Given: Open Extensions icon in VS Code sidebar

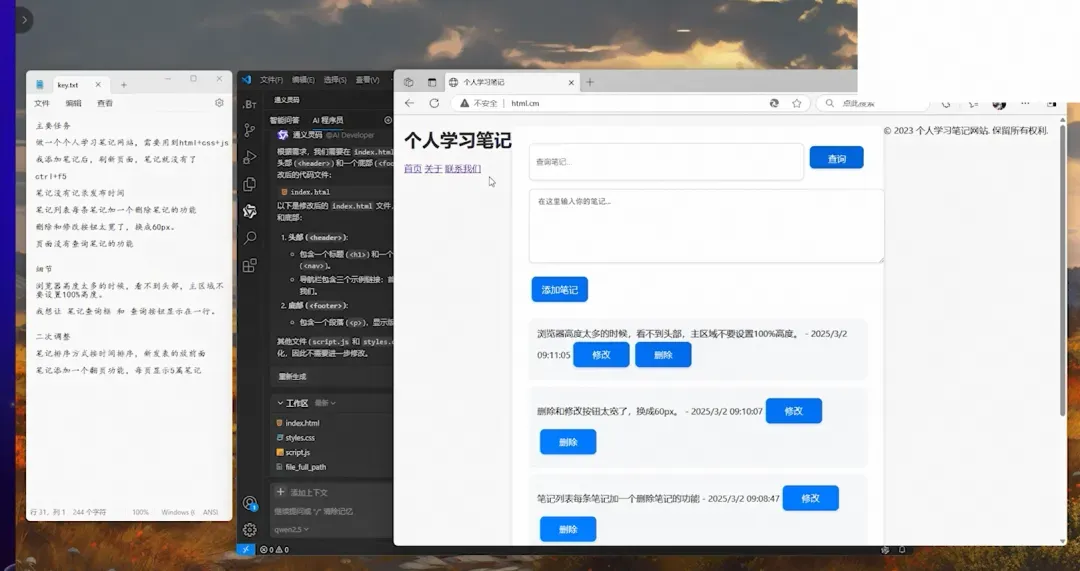Looking at the screenshot, I should click(x=249, y=265).
